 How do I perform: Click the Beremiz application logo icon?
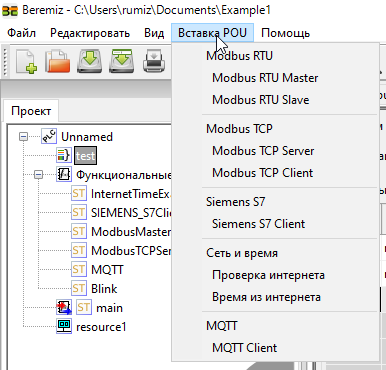coord(10,10)
